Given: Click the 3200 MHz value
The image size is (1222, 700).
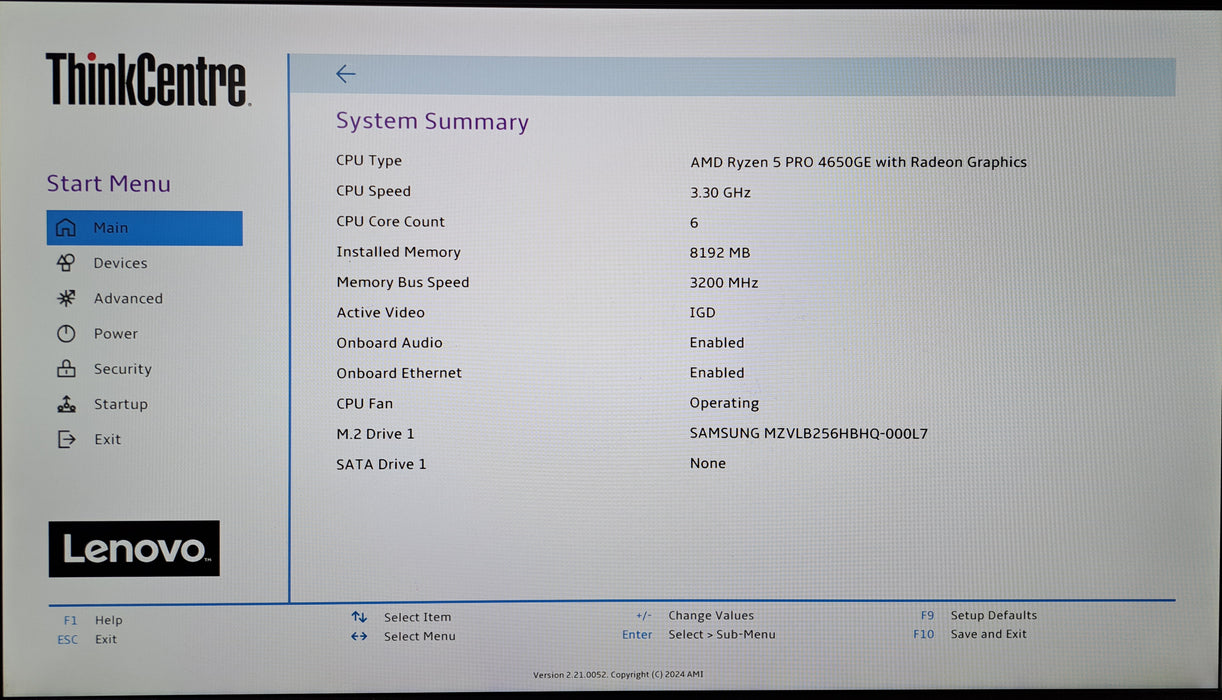Looking at the screenshot, I should coord(724,283).
